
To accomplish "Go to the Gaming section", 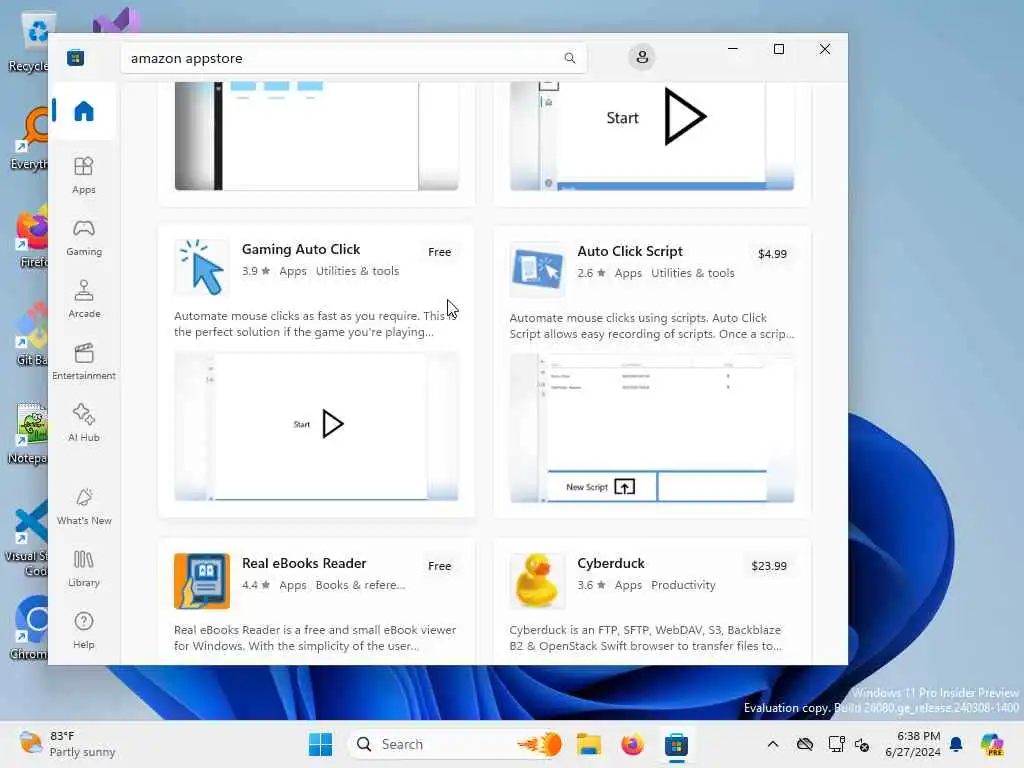I will click(x=84, y=237).
